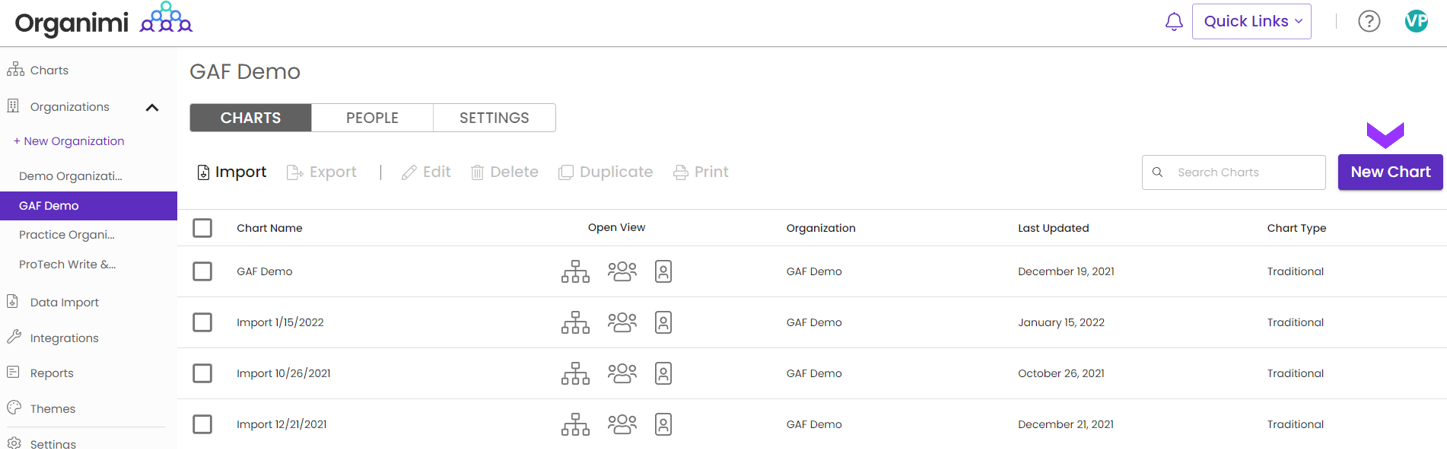Sort by the Last Updated column header

pyautogui.click(x=1053, y=228)
